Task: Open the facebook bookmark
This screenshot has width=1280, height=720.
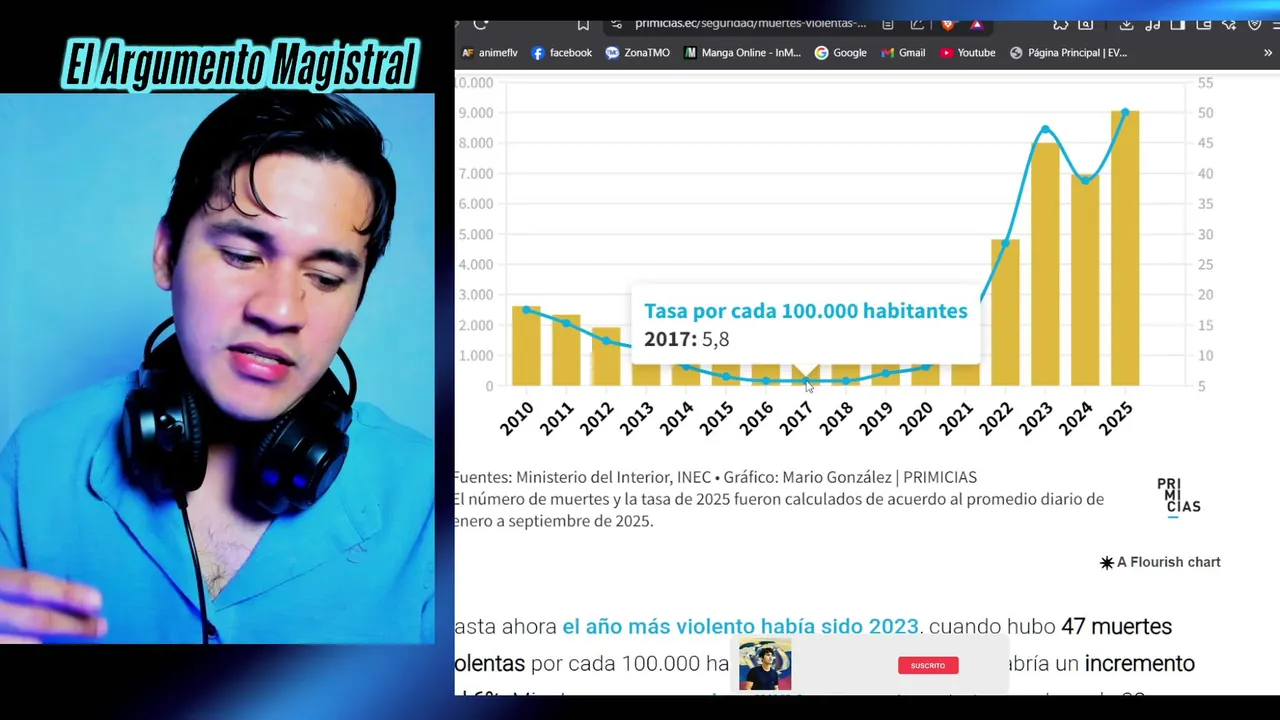Action: (561, 53)
